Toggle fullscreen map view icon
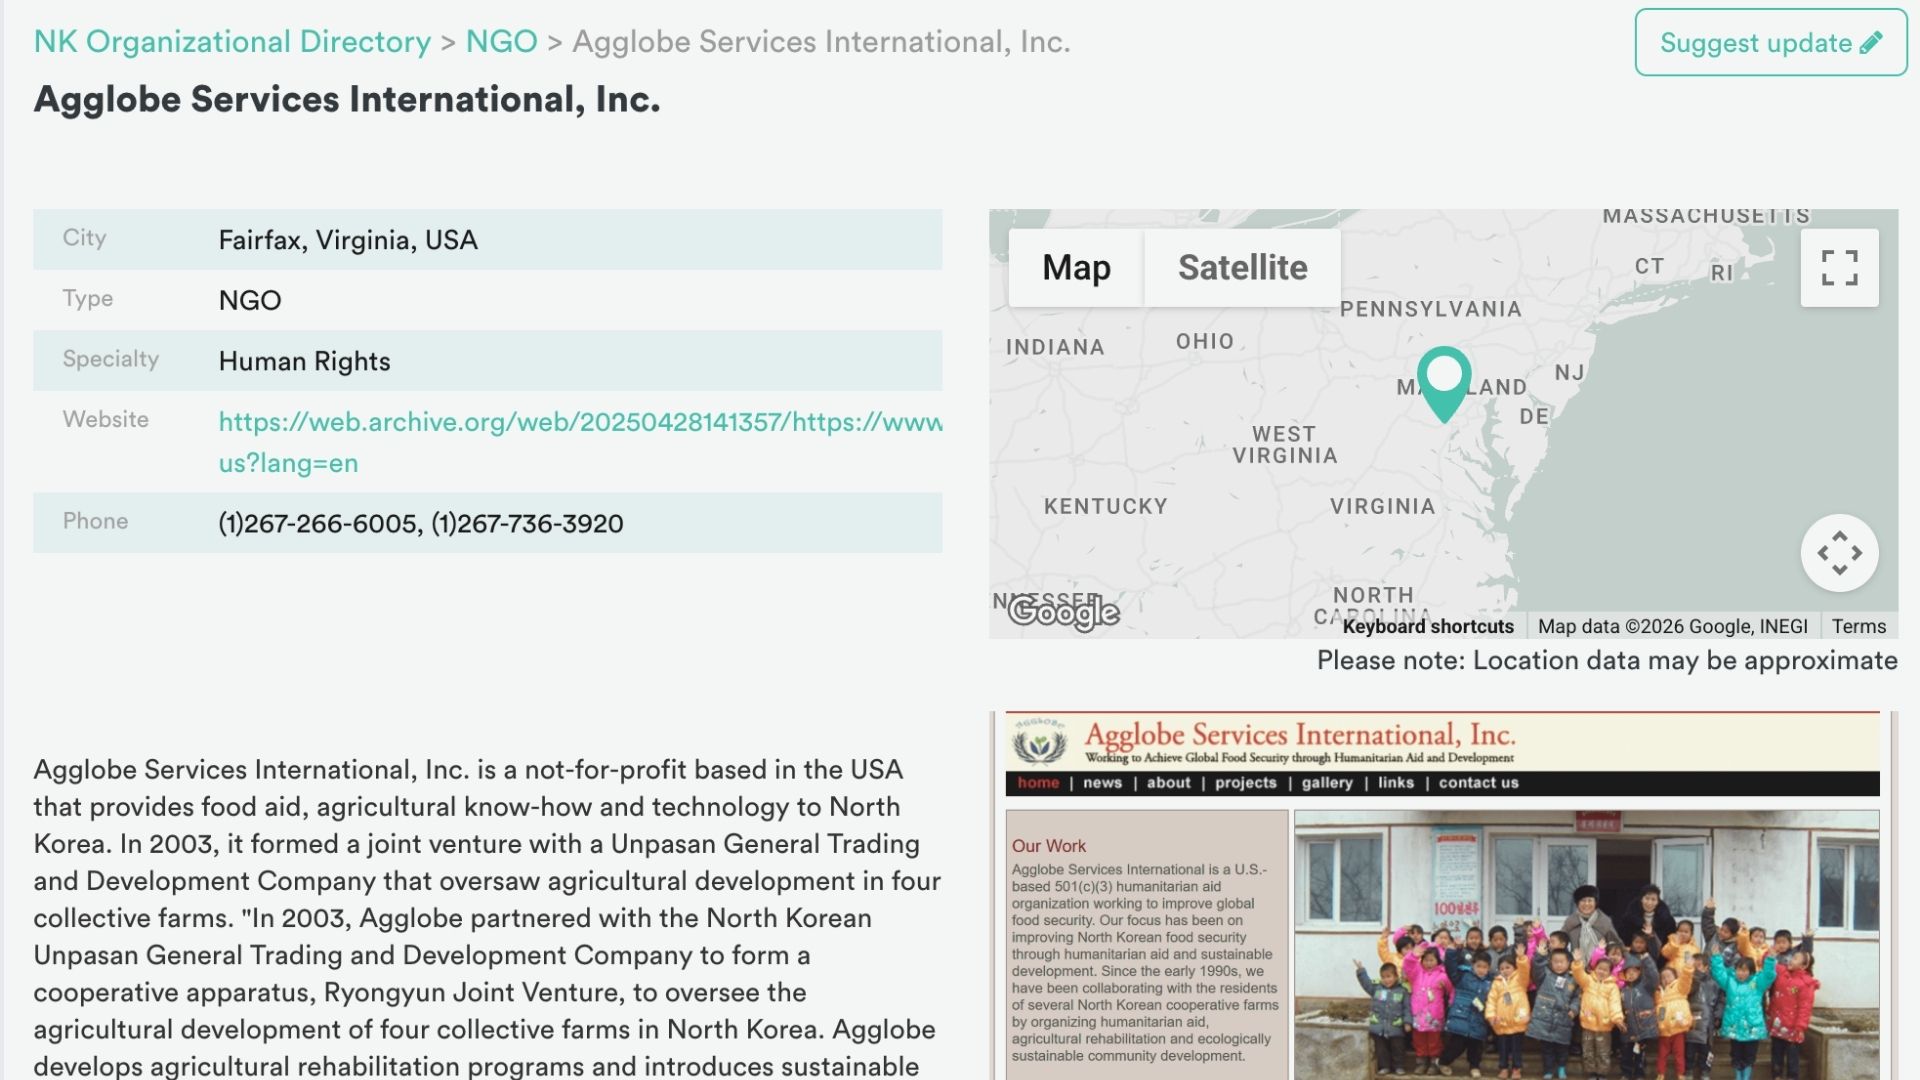The height and width of the screenshot is (1080, 1920). [1839, 268]
